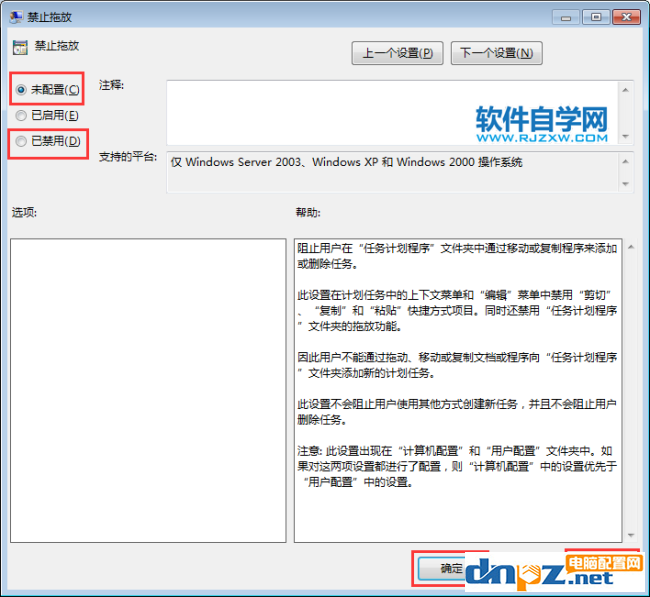Click the empty 选项 options pane
The width and height of the screenshot is (650, 597).
(x=148, y=390)
